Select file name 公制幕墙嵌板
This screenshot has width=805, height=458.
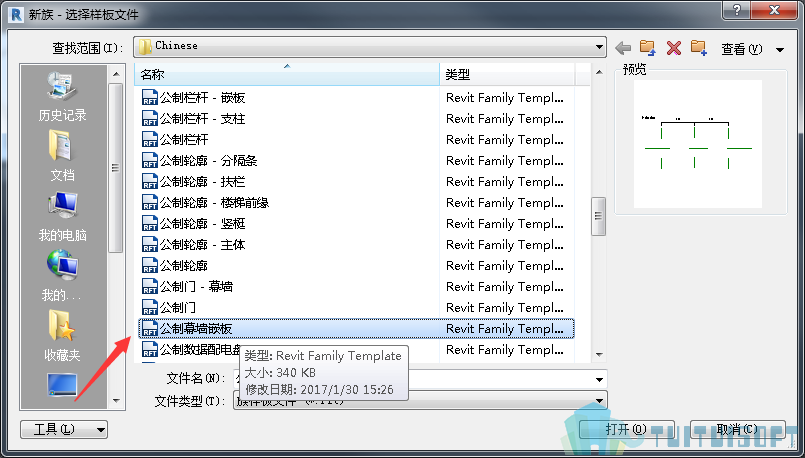pyautogui.click(x=196, y=329)
